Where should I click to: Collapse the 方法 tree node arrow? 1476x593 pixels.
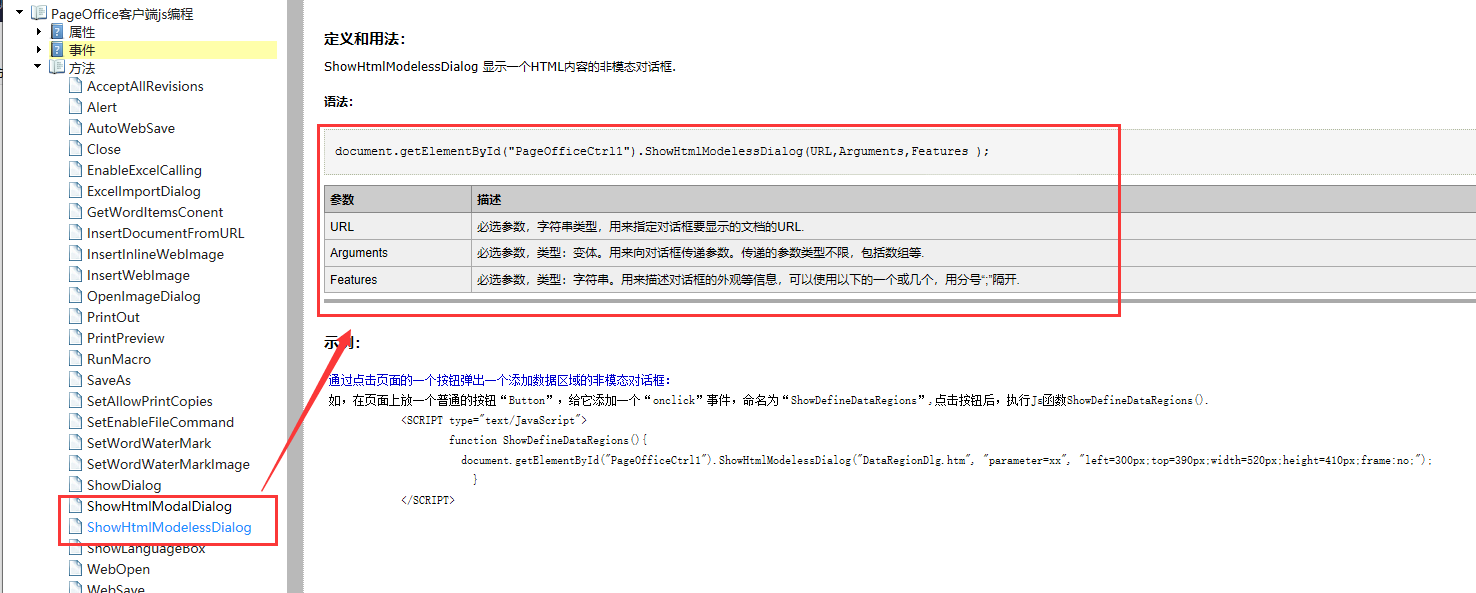click(x=38, y=67)
